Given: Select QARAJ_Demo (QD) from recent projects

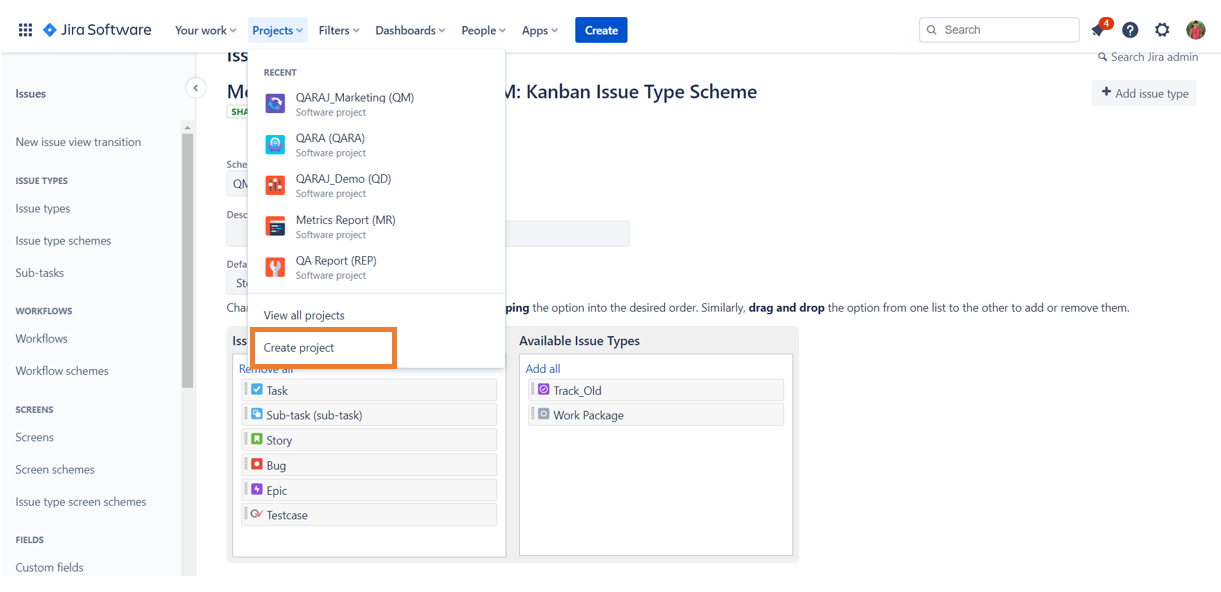Looking at the screenshot, I should coord(376,186).
